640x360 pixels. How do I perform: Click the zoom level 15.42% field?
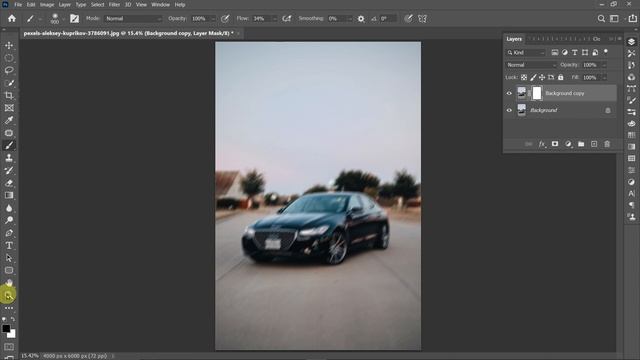(x=30, y=356)
